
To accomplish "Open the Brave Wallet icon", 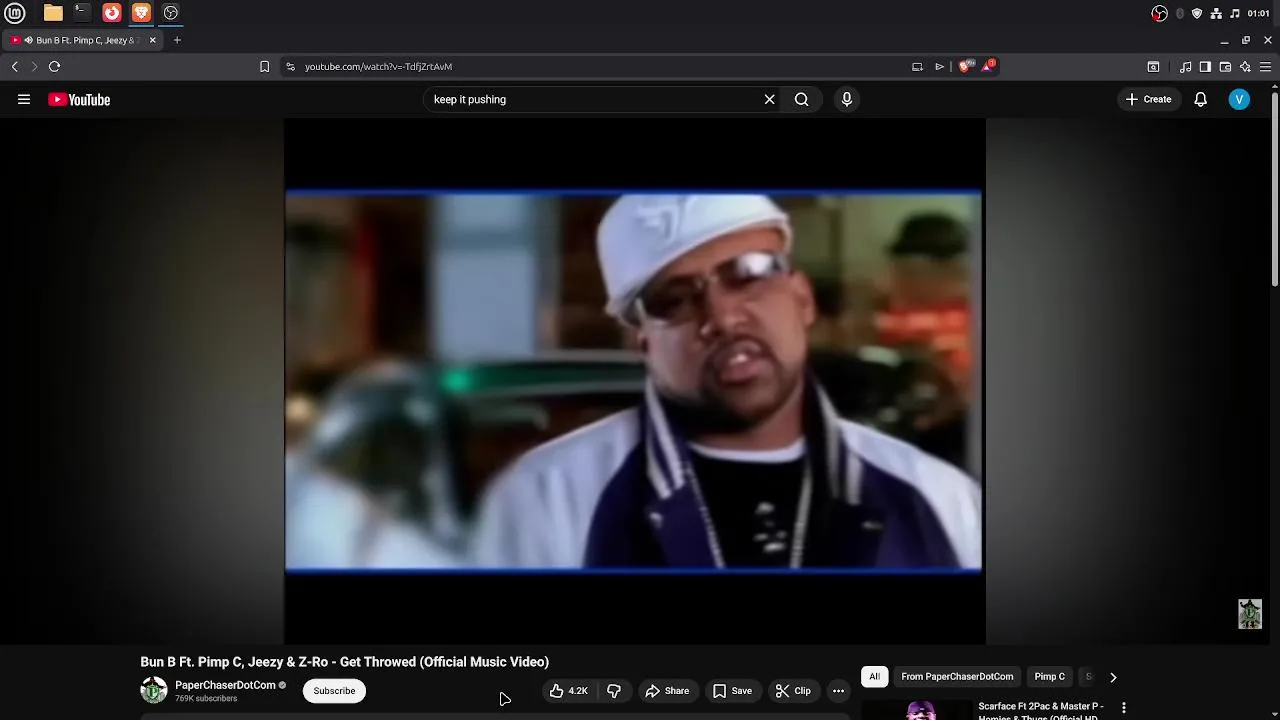I will (x=1225, y=67).
